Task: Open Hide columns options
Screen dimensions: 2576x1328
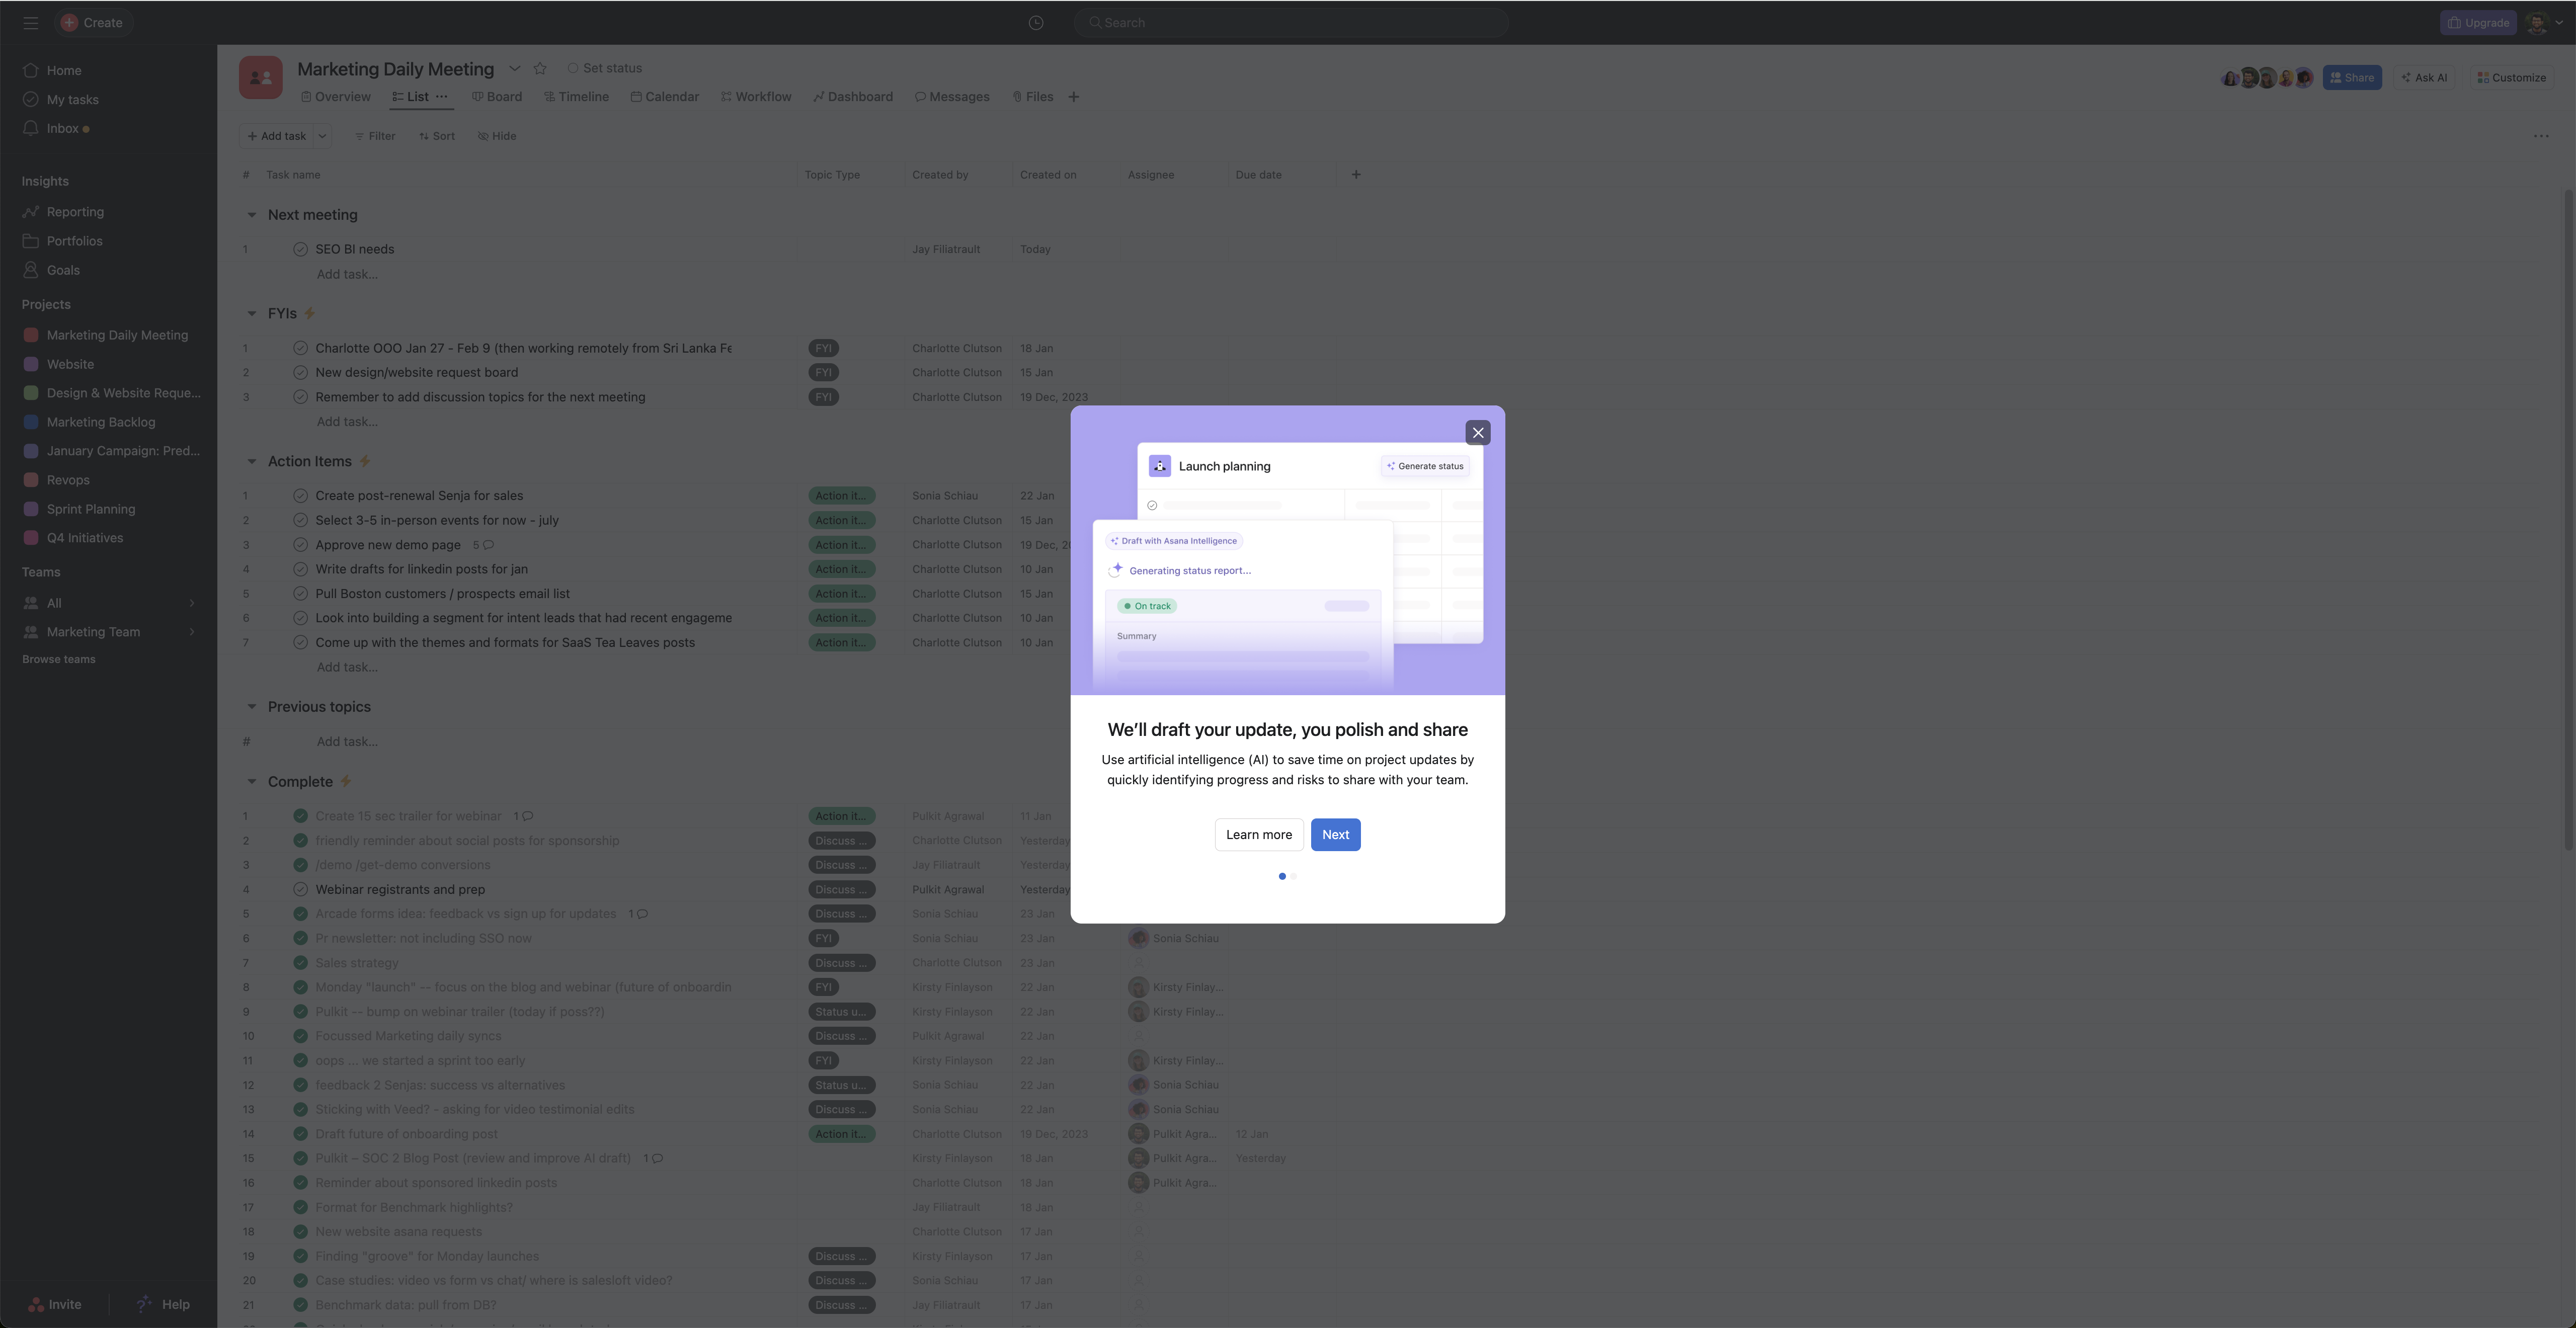Action: click(x=497, y=136)
